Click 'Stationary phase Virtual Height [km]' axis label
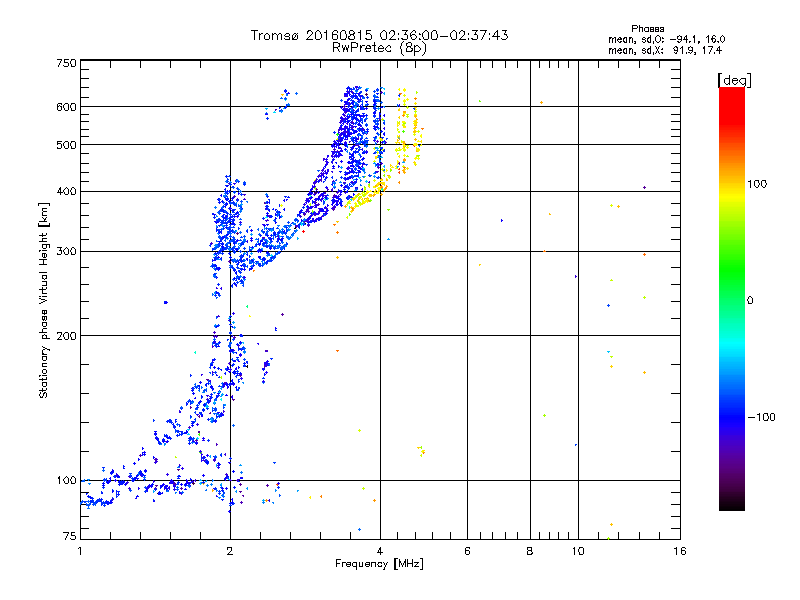 [x=43, y=300]
